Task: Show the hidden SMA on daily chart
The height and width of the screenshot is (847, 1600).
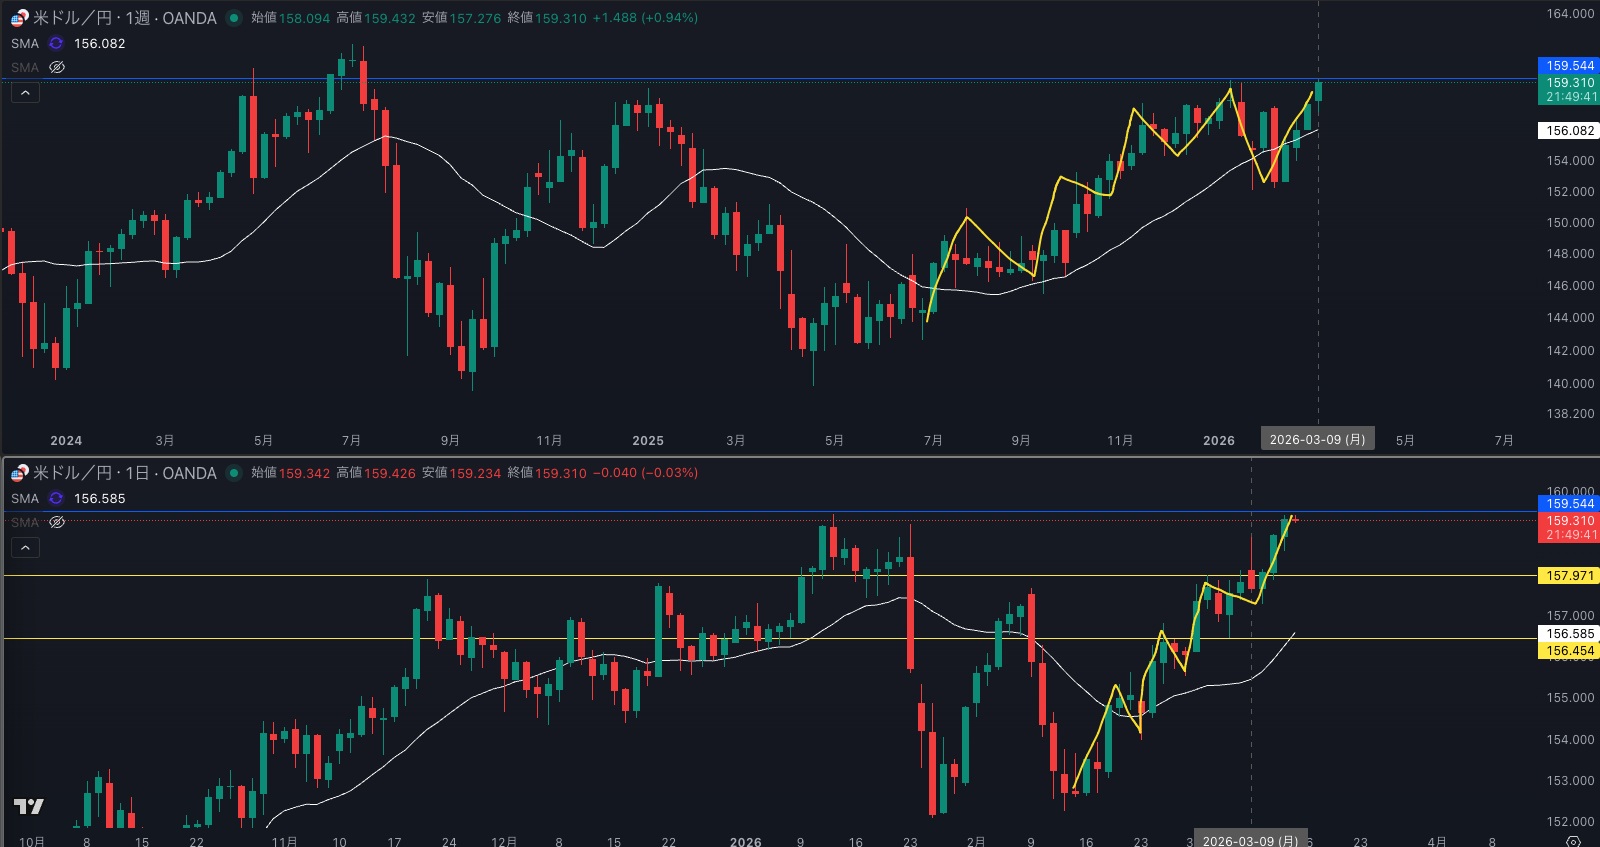Action: point(57,522)
